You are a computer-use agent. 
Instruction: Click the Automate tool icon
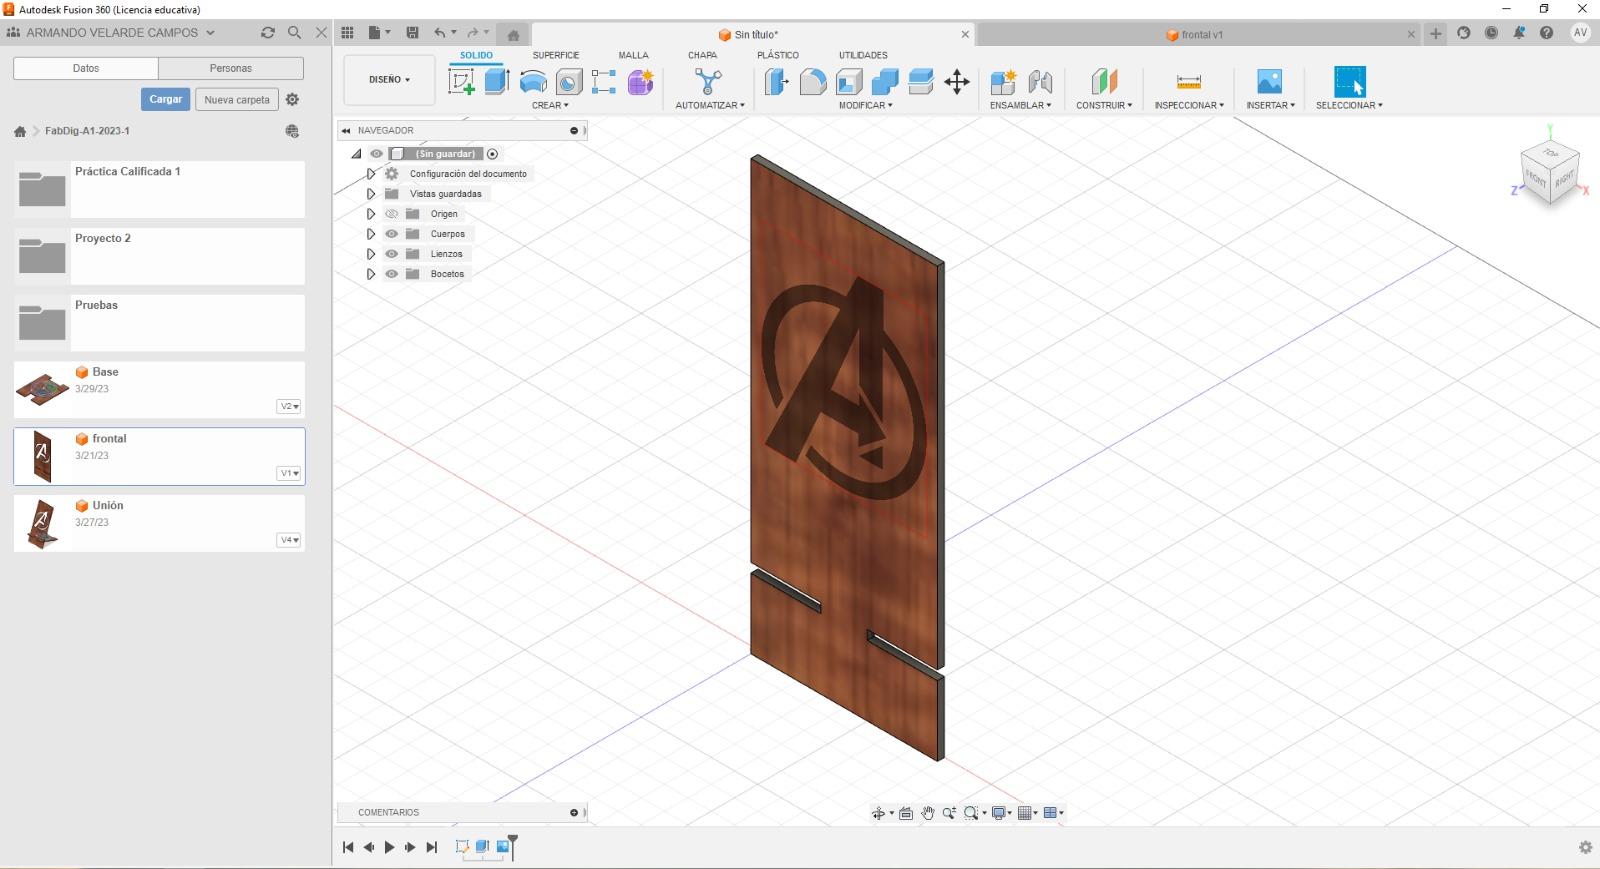click(x=708, y=82)
